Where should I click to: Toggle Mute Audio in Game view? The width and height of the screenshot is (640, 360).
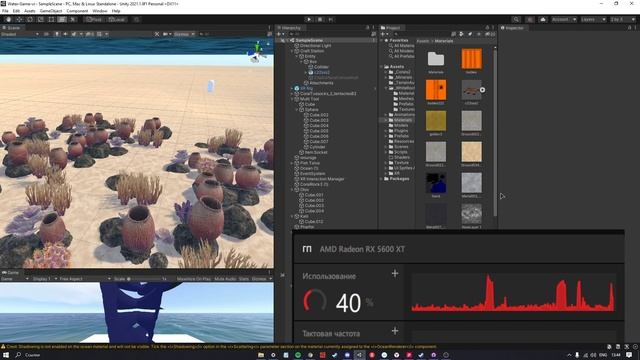pyautogui.click(x=225, y=279)
